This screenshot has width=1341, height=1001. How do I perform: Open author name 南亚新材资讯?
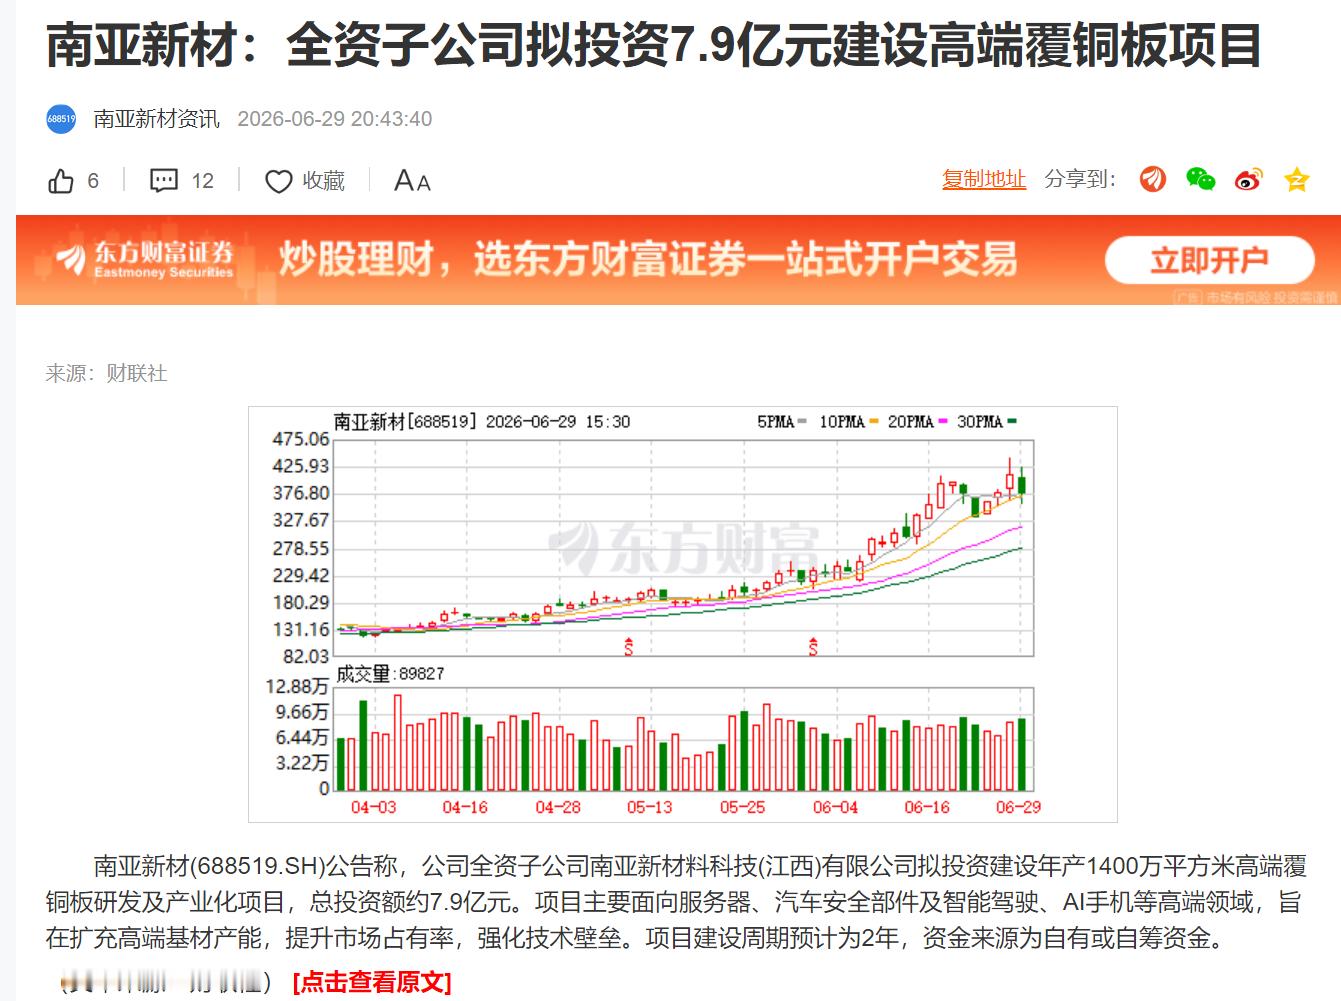157,119
